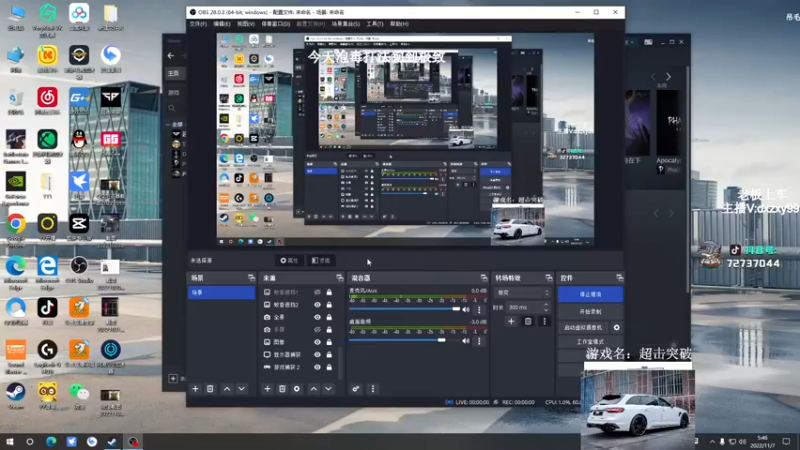Open the three-dot menu for 麦克风/Aux
This screenshot has width=800, height=450.
click(479, 309)
